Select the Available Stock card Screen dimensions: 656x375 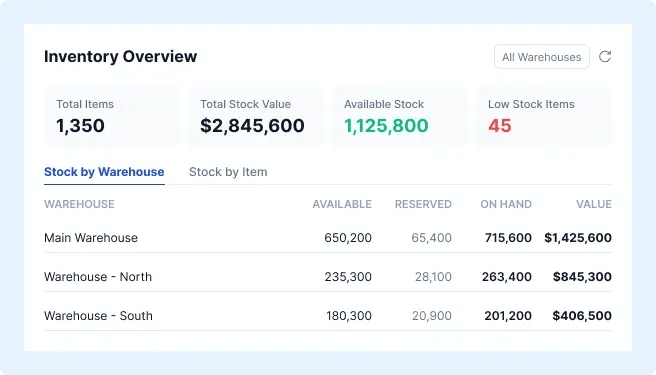pos(400,117)
